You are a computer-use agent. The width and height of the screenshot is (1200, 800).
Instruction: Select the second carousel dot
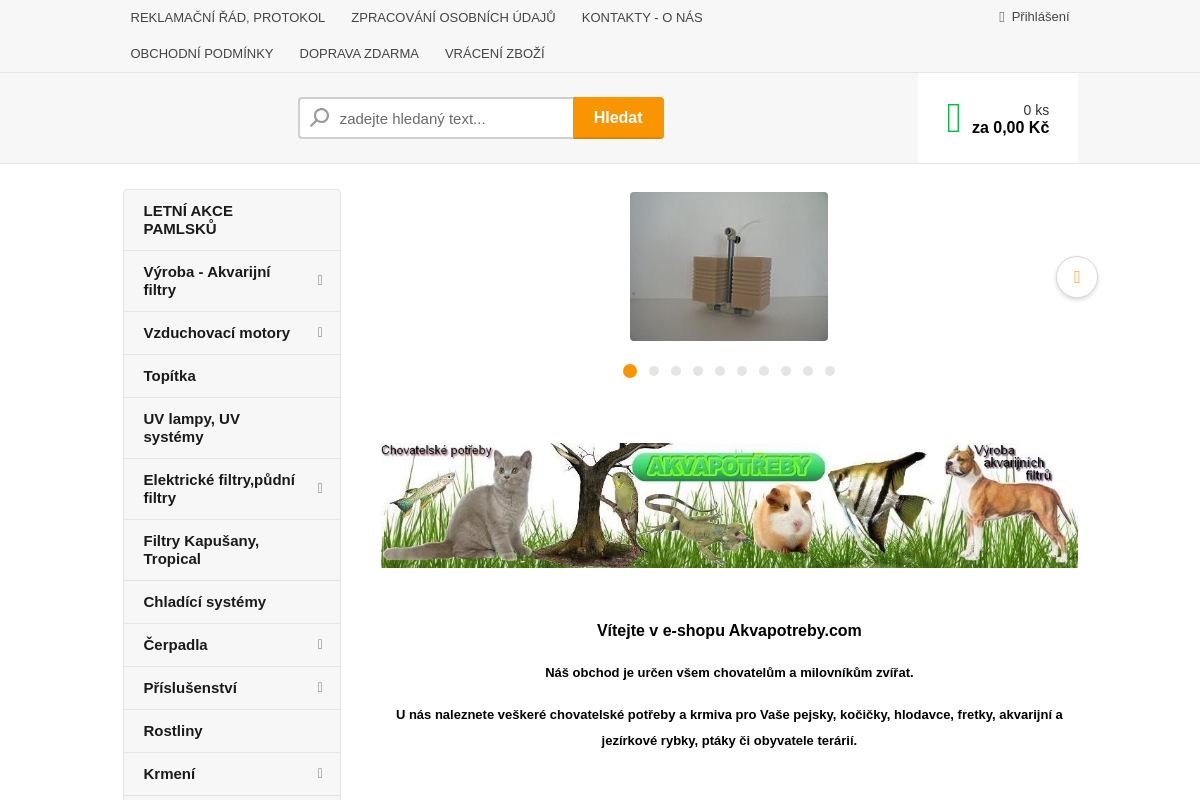tap(654, 371)
